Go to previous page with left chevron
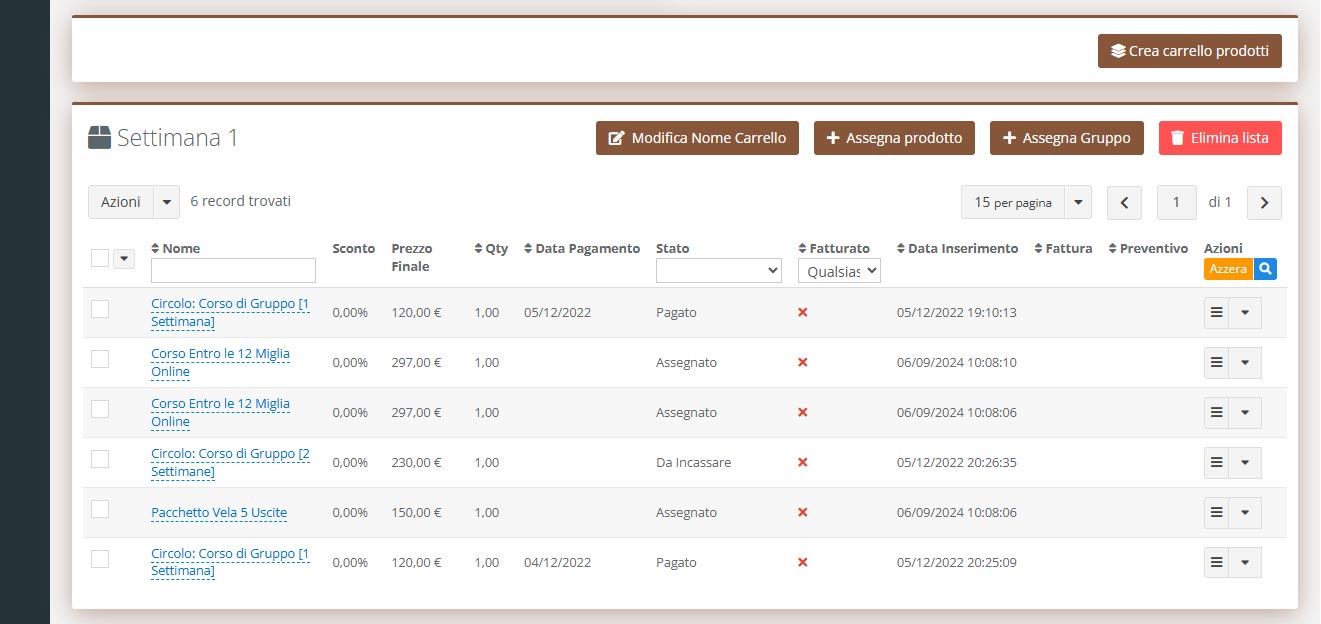The height and width of the screenshot is (624, 1321). [1124, 203]
